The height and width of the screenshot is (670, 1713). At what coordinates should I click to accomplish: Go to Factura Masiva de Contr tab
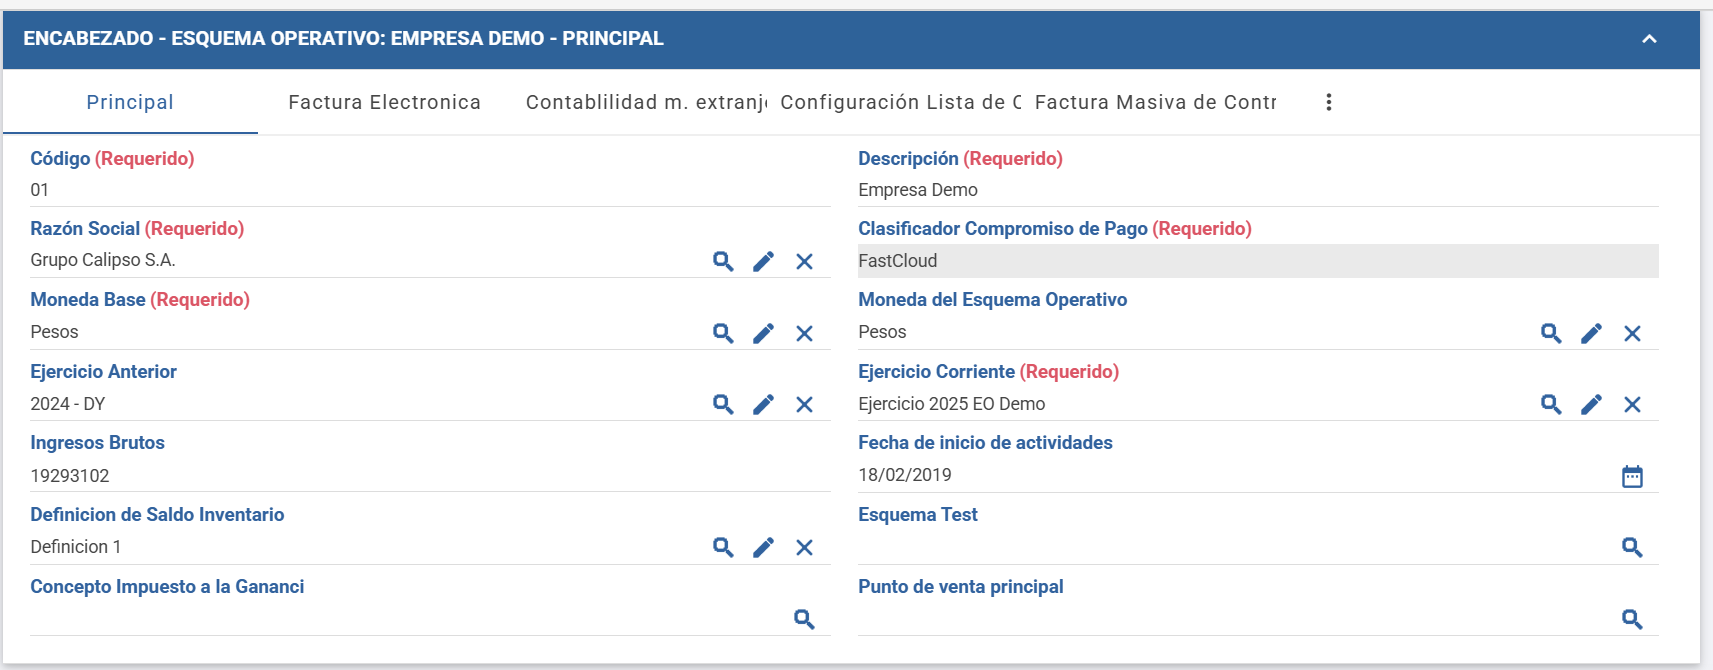point(1155,102)
